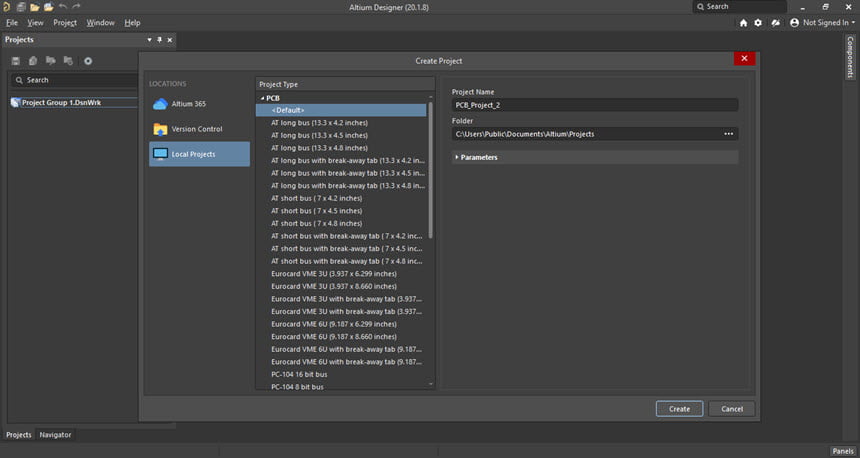
Task: Open the Window menu
Action: 100,22
